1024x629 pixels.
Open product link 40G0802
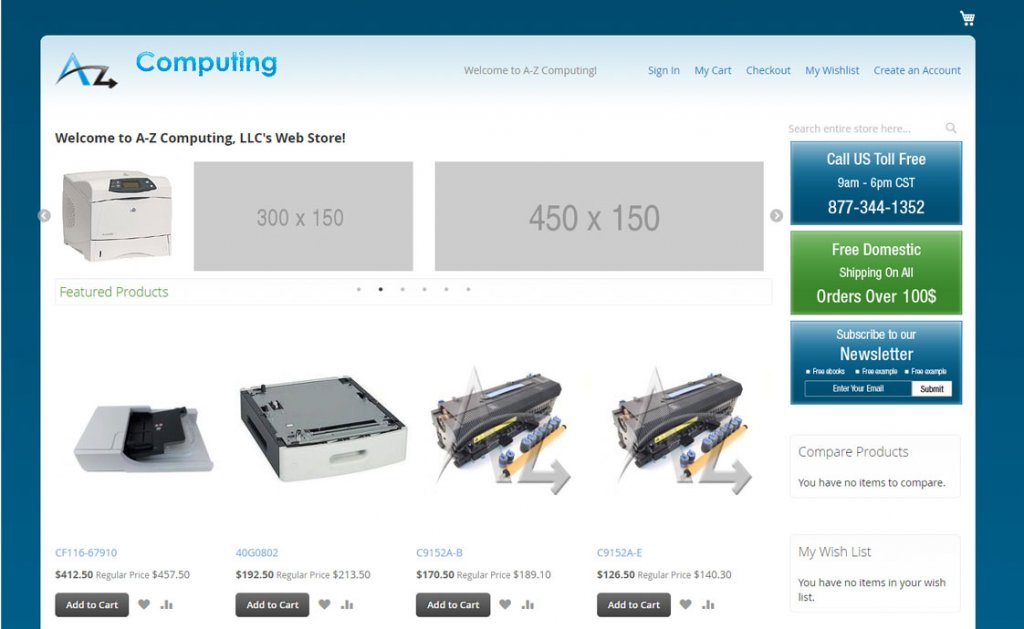pyautogui.click(x=257, y=553)
